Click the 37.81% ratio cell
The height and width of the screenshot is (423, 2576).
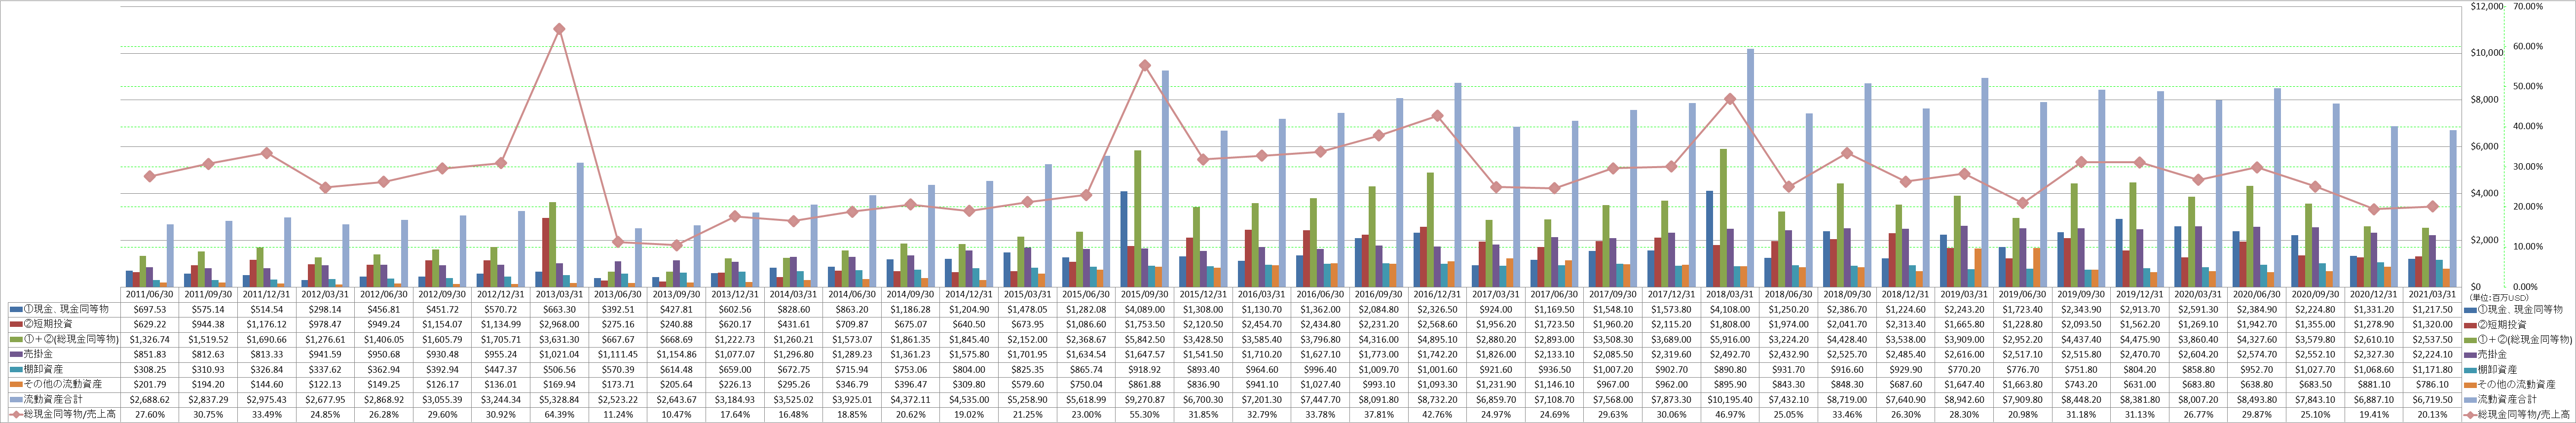[1379, 415]
